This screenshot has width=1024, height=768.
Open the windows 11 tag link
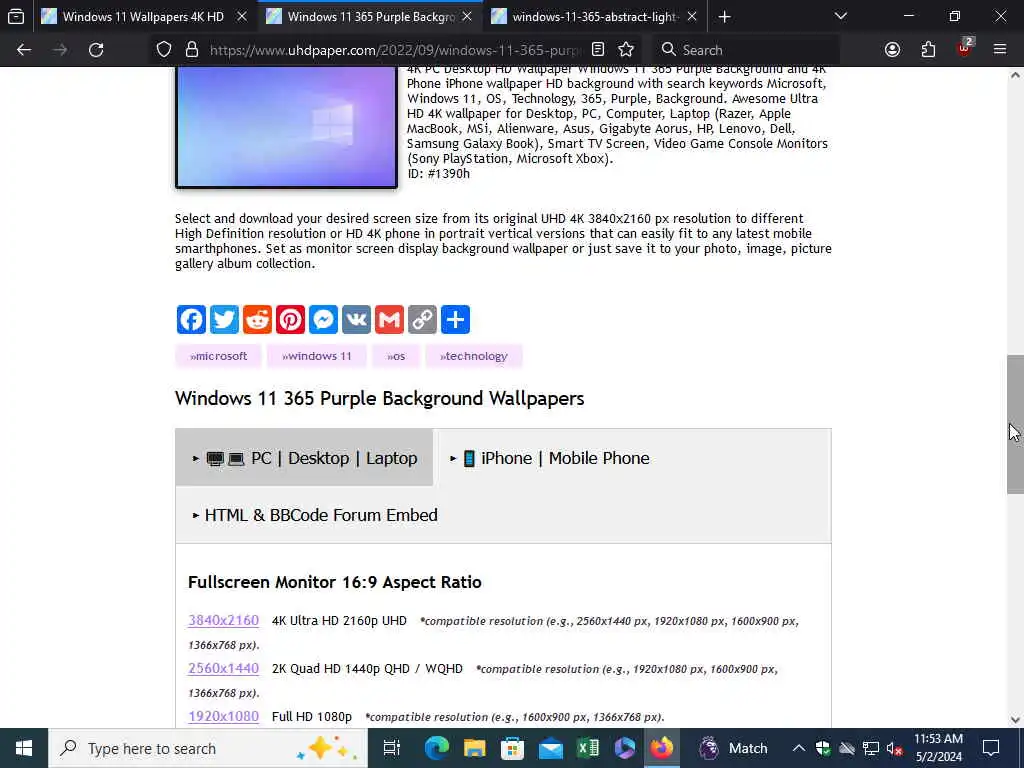pyautogui.click(x=317, y=356)
